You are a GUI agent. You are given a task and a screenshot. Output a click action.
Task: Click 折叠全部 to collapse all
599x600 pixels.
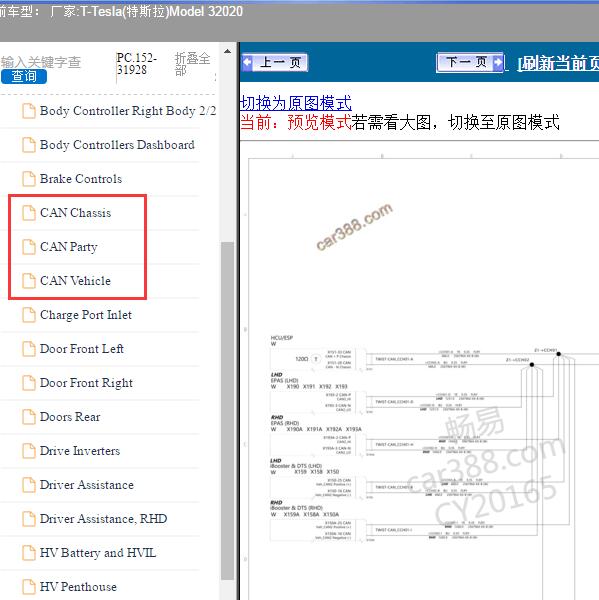[193, 64]
